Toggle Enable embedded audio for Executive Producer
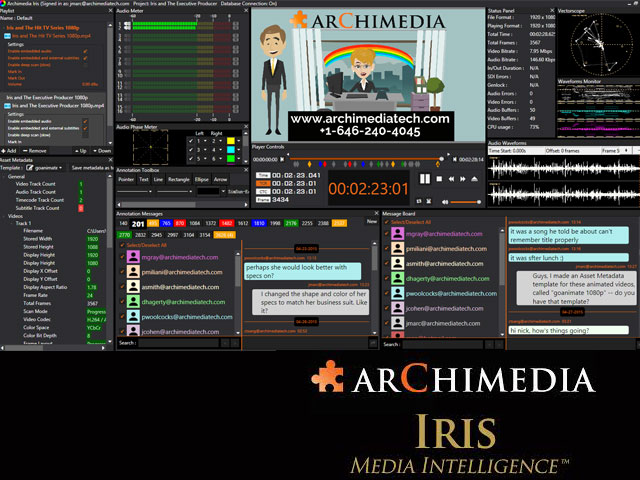 click(x=85, y=121)
